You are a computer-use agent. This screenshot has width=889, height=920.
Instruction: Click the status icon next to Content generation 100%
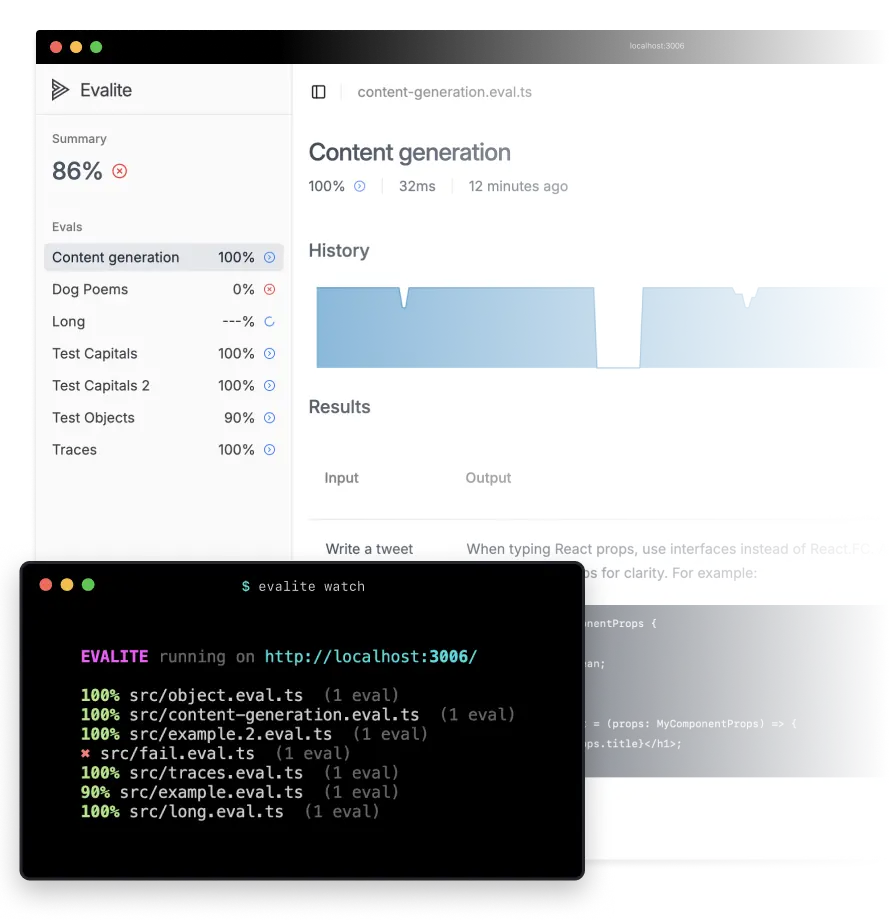pos(269,257)
